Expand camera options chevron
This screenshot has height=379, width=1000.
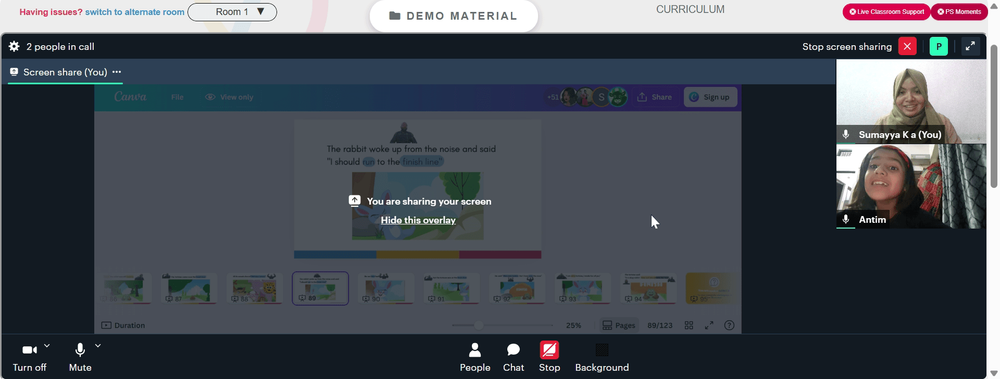[x=47, y=346]
